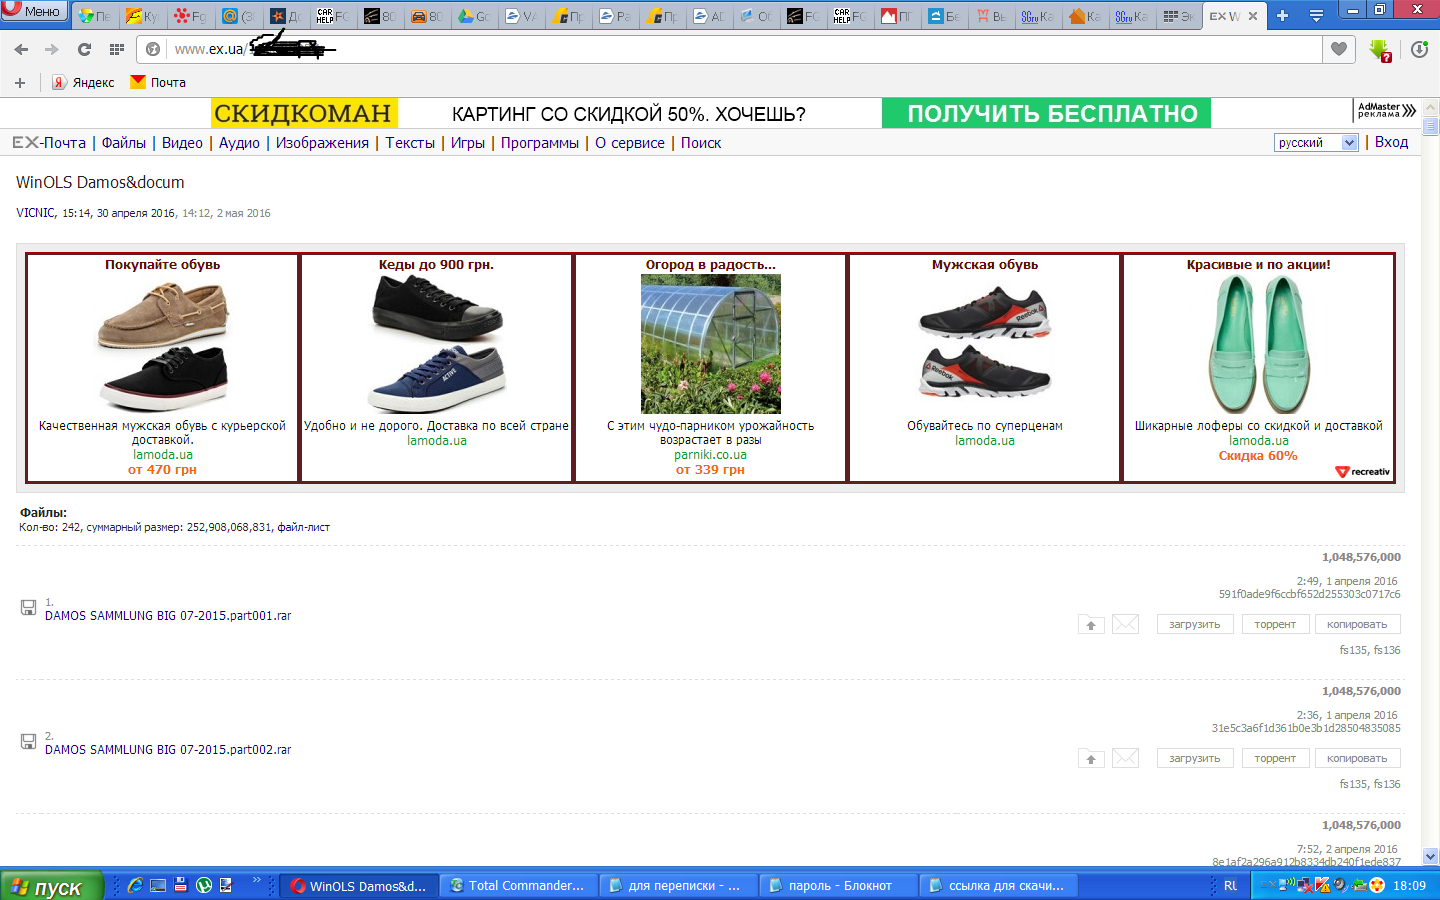Open DAMOS SAMMLUNG BIG part001.rar link
This screenshot has width=1440, height=900.
pos(168,616)
